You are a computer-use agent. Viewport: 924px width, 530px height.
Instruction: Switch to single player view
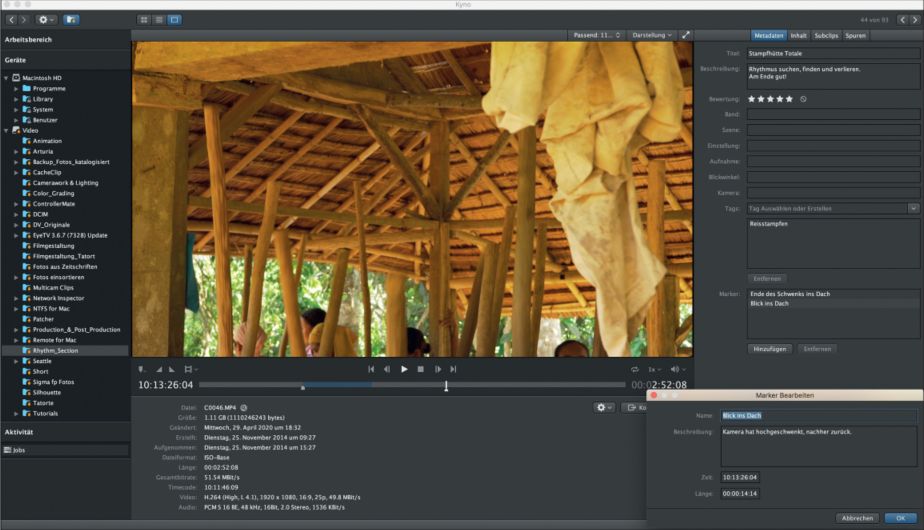[174, 20]
